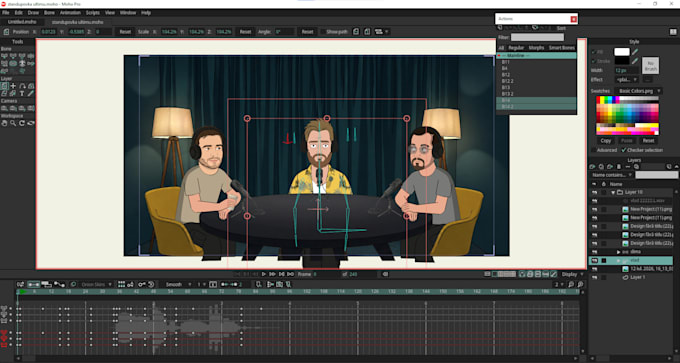Open the Onion Skins dropdown
Viewport: 680px width, 363px height.
(96, 285)
